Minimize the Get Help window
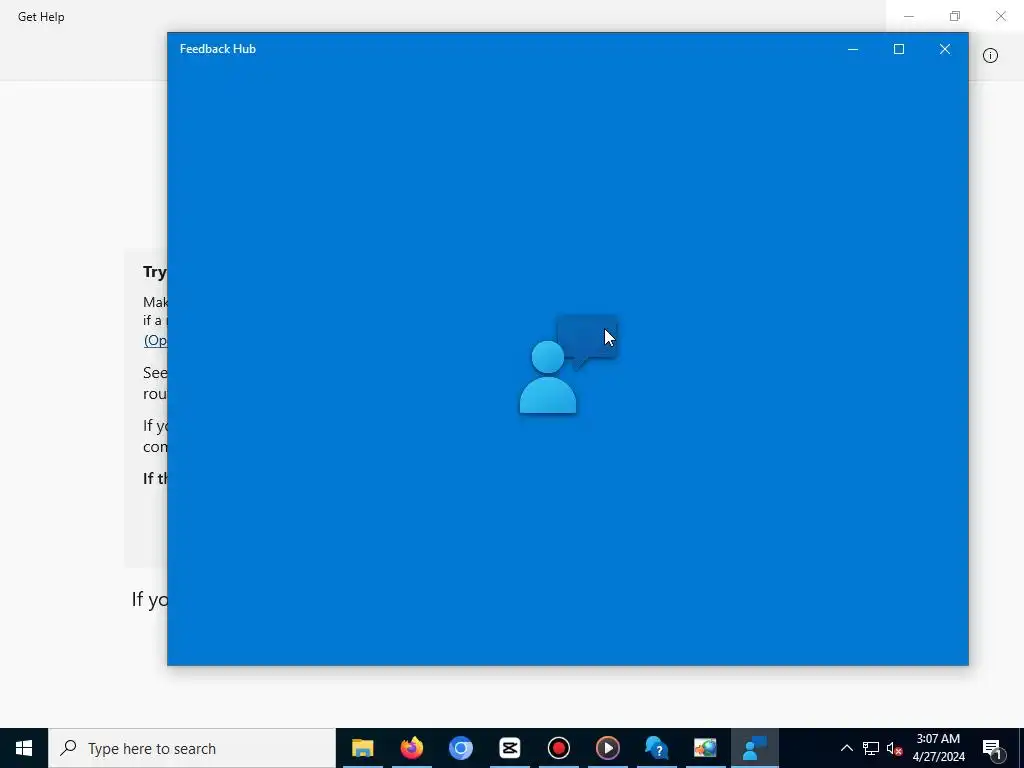Image resolution: width=1024 pixels, height=768 pixels. tap(909, 16)
